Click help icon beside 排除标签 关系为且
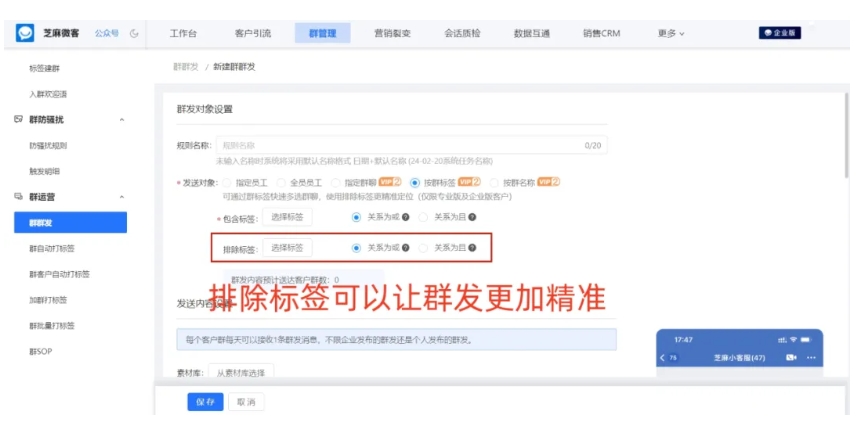 472,248
